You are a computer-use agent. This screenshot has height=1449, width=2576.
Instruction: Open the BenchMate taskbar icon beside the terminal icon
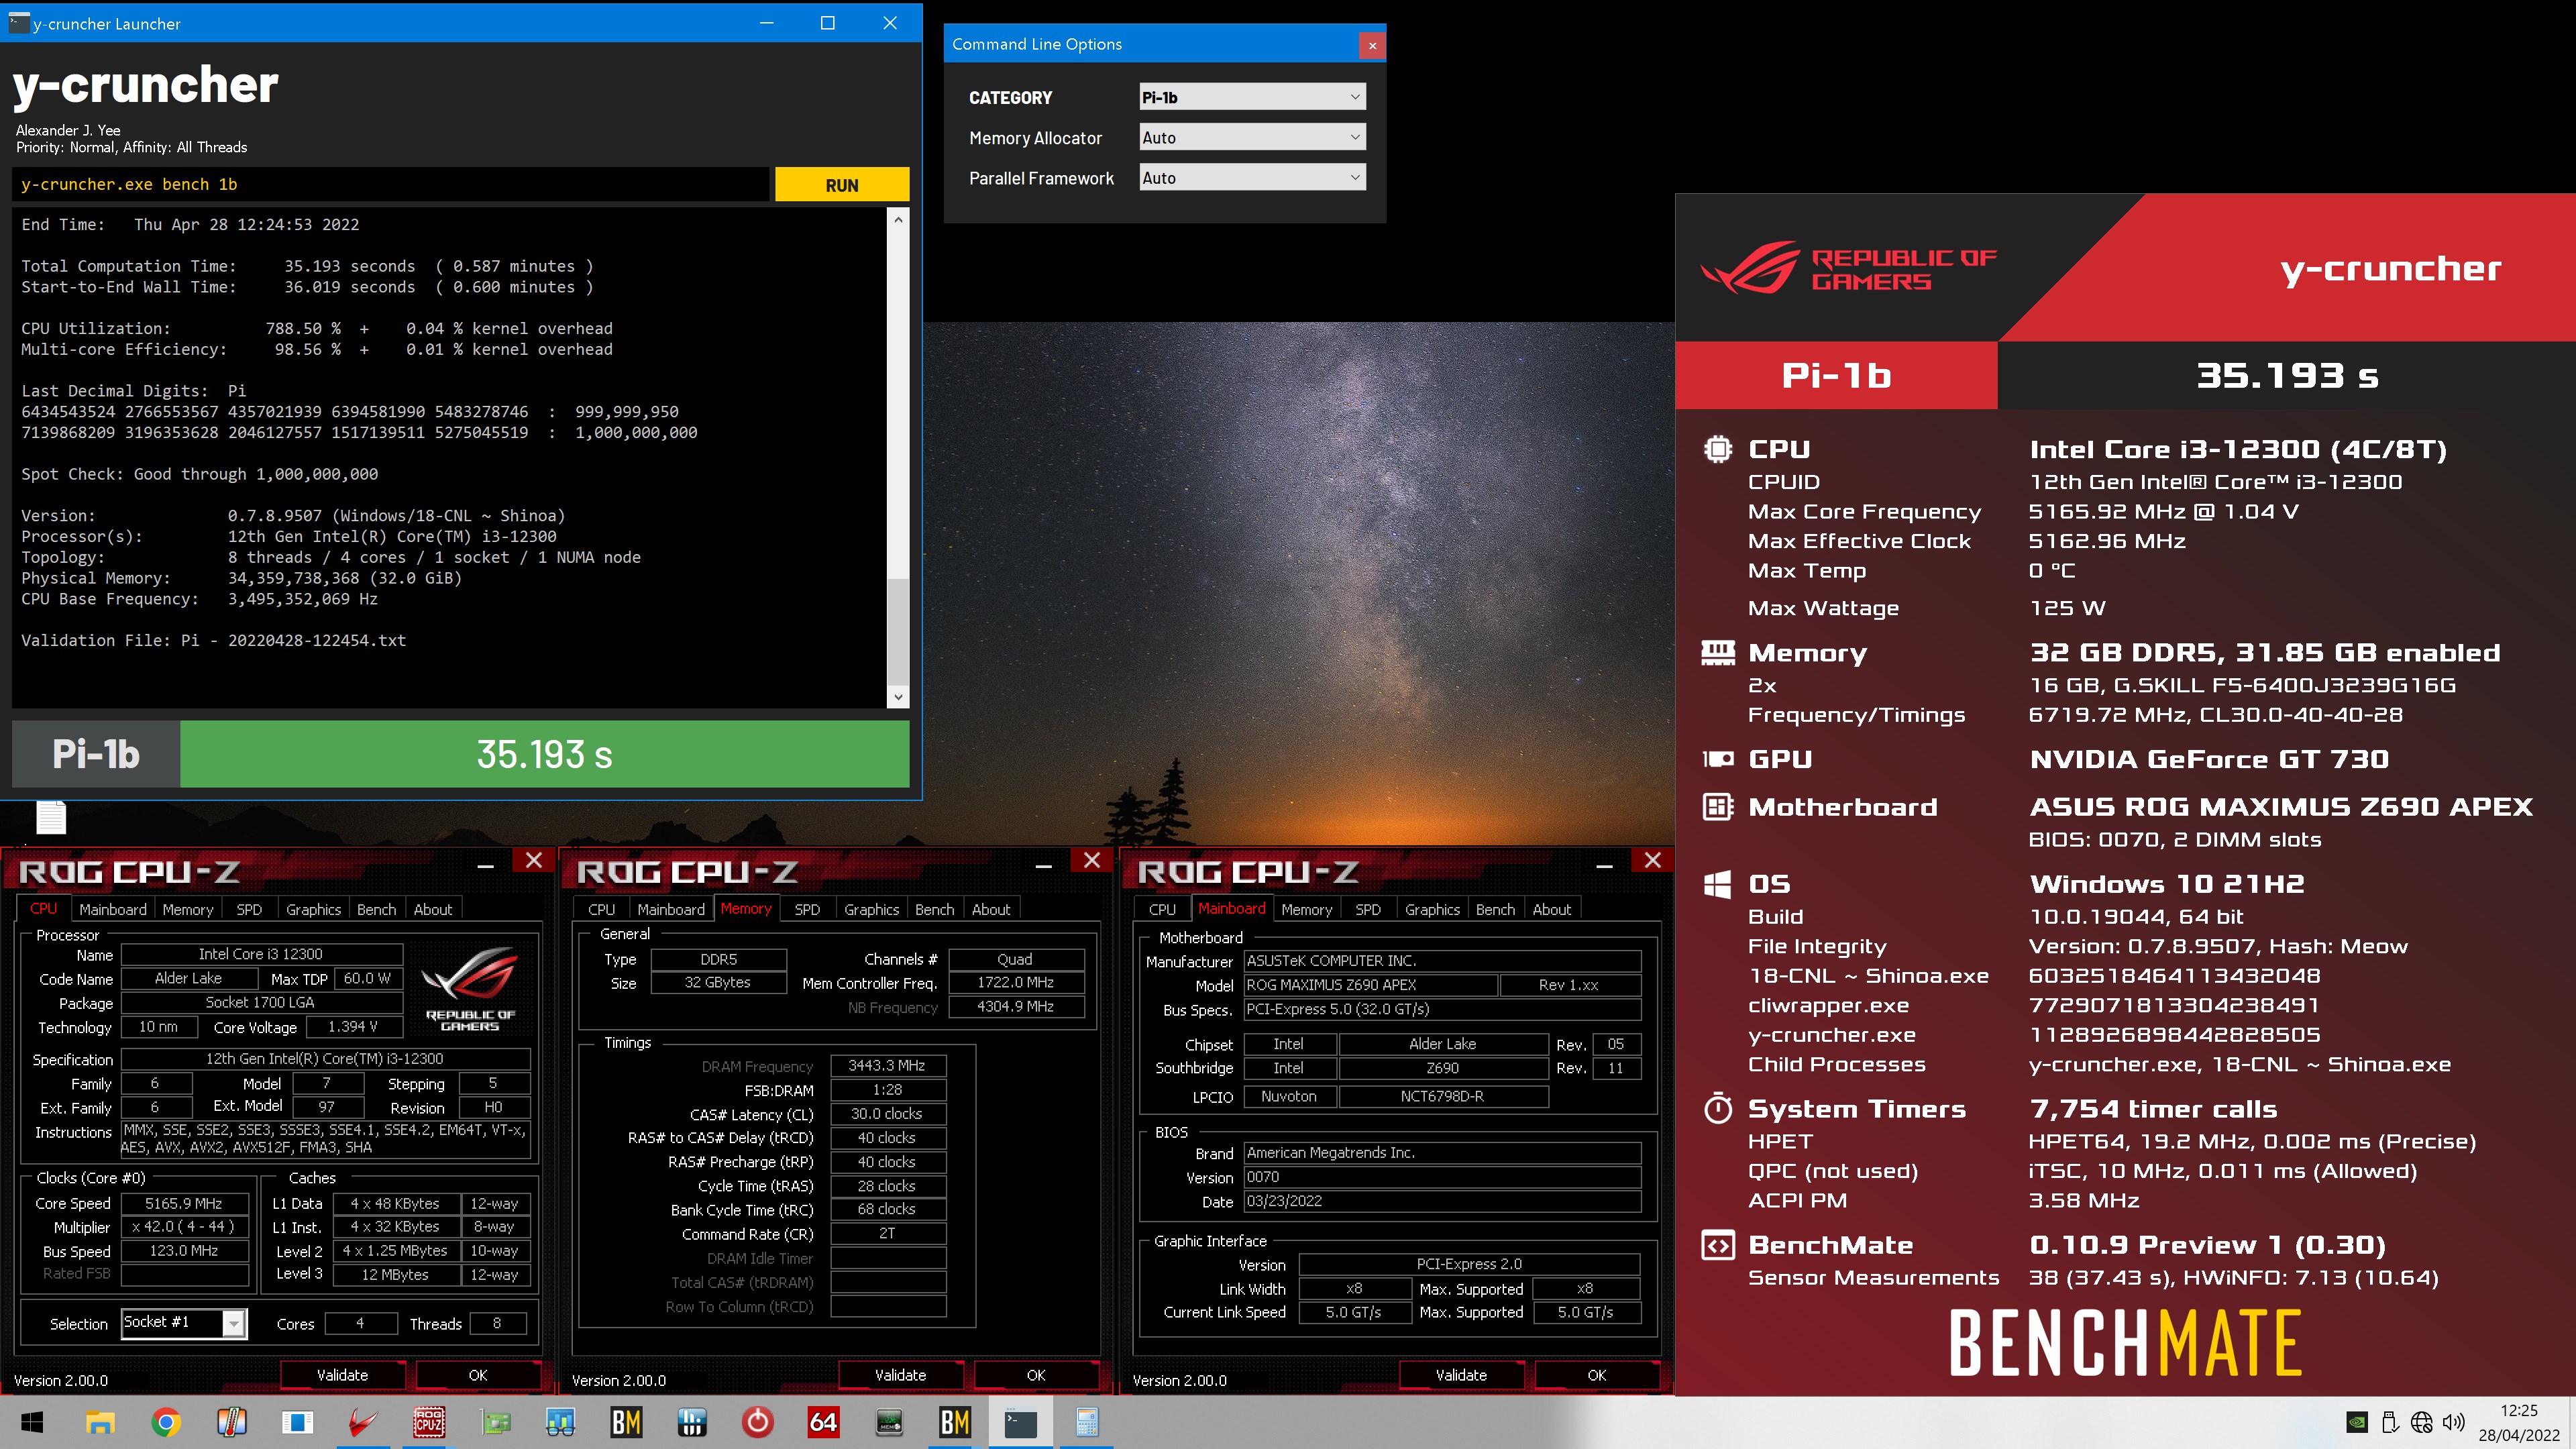point(955,1422)
